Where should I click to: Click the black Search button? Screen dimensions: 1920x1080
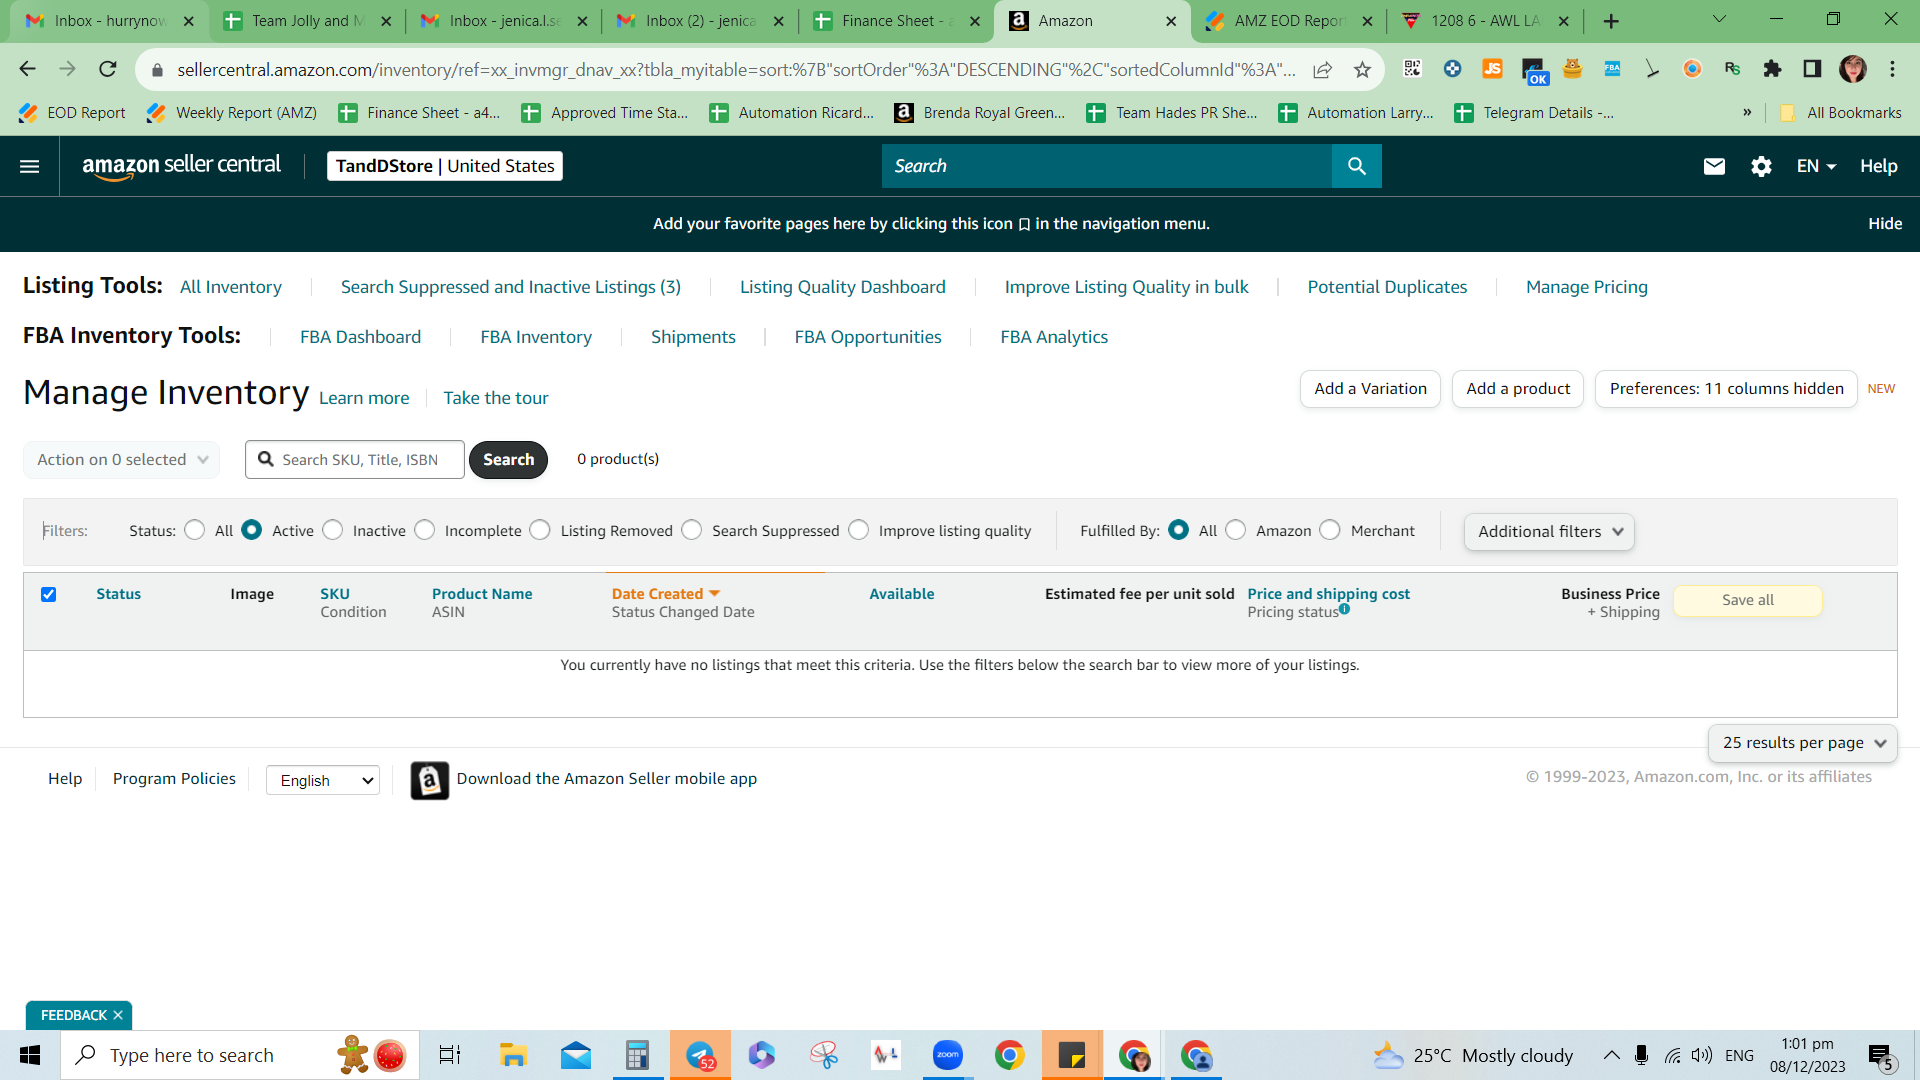(x=508, y=460)
